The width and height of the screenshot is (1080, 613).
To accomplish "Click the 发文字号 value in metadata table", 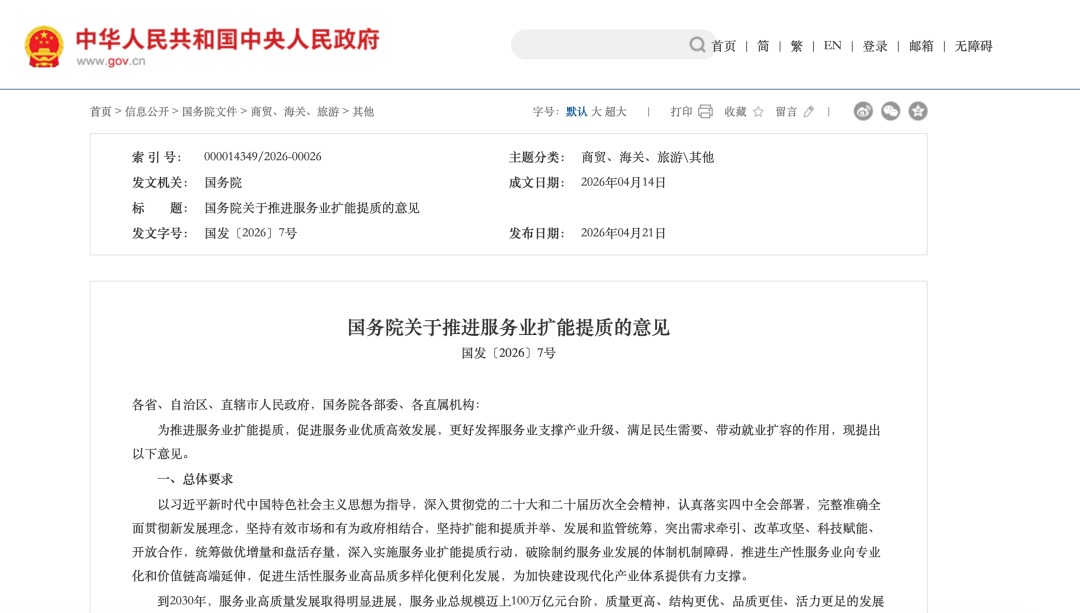I will 251,233.
